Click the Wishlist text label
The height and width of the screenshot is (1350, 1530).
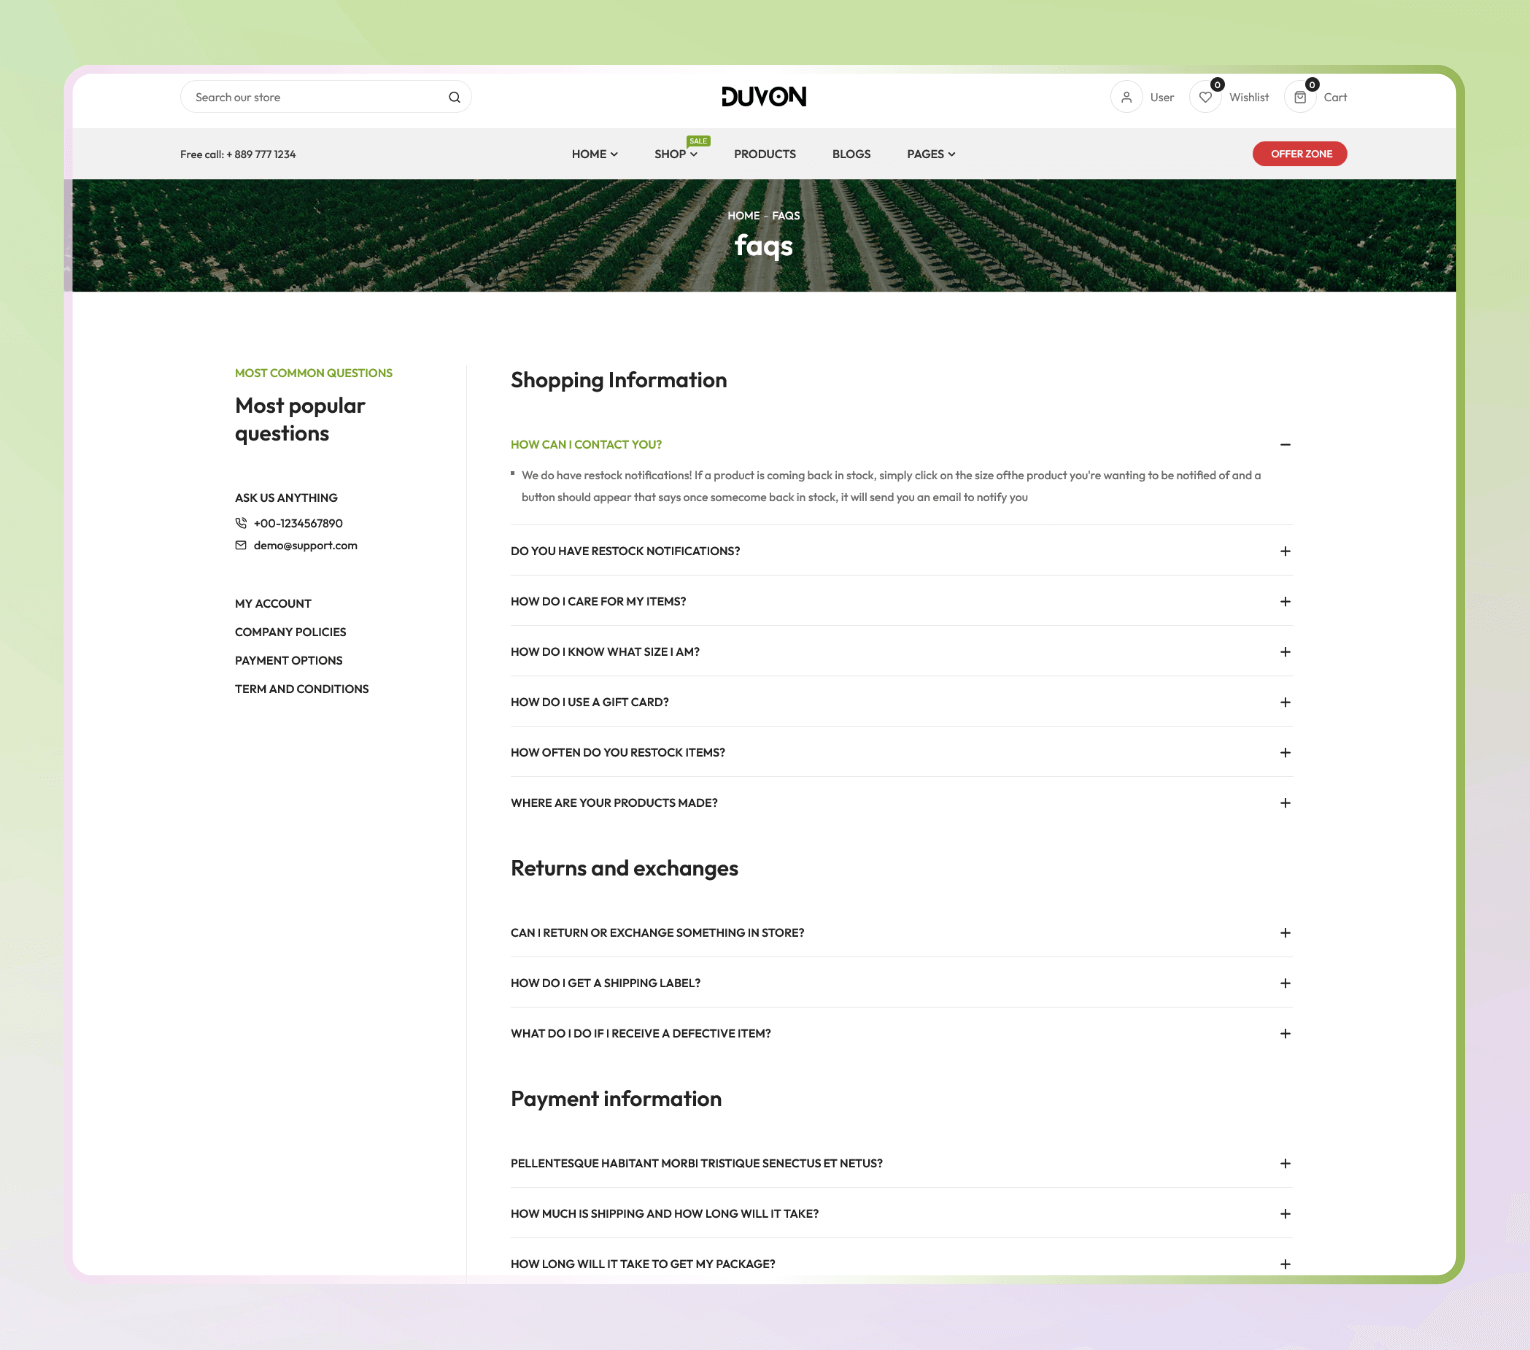(1249, 97)
